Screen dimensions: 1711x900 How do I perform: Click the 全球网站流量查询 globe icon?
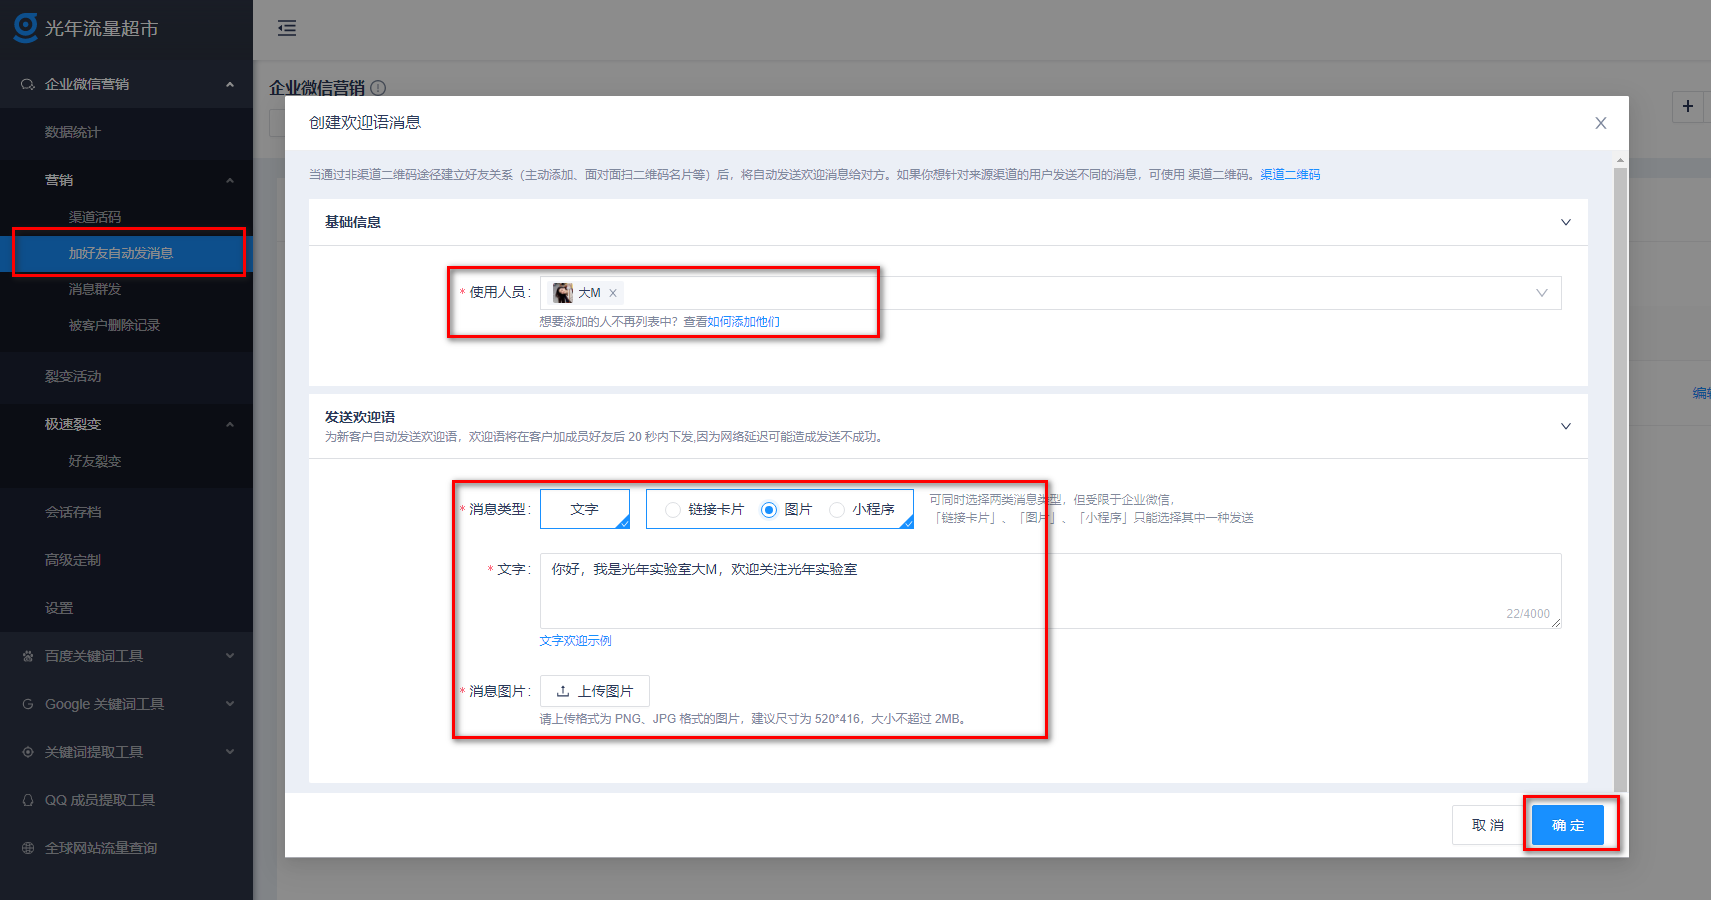28,848
